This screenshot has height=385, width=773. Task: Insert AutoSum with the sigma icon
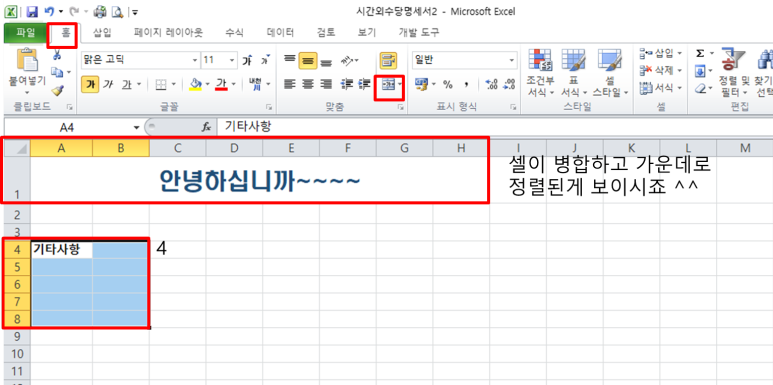700,54
